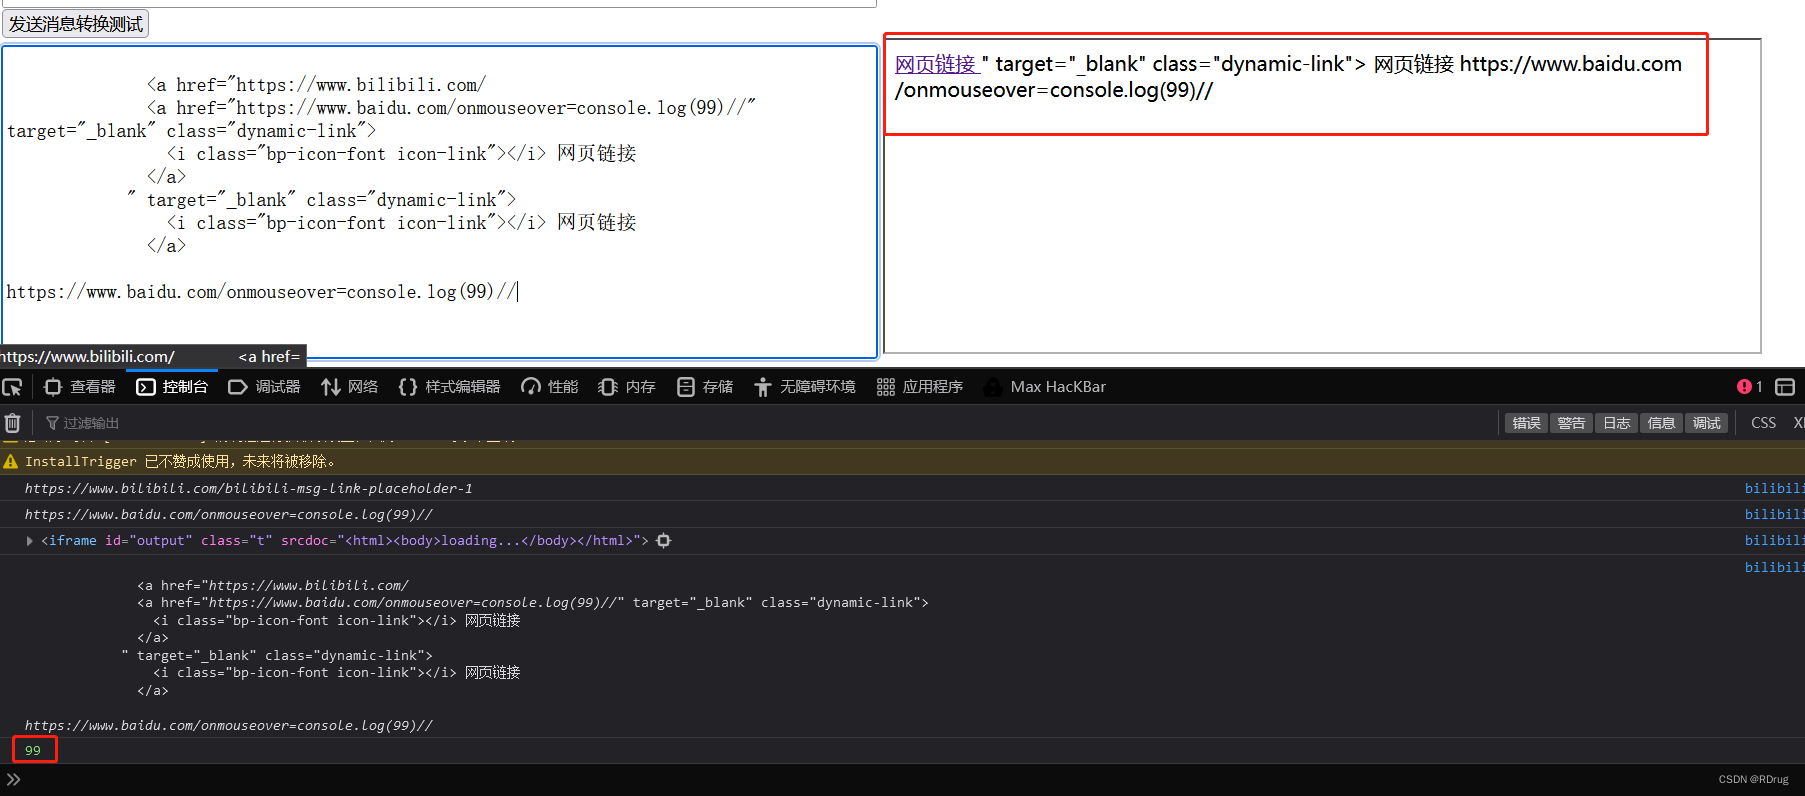Toggle the 调试 debug filter
Viewport: 1805px width, 796px height.
click(1706, 423)
